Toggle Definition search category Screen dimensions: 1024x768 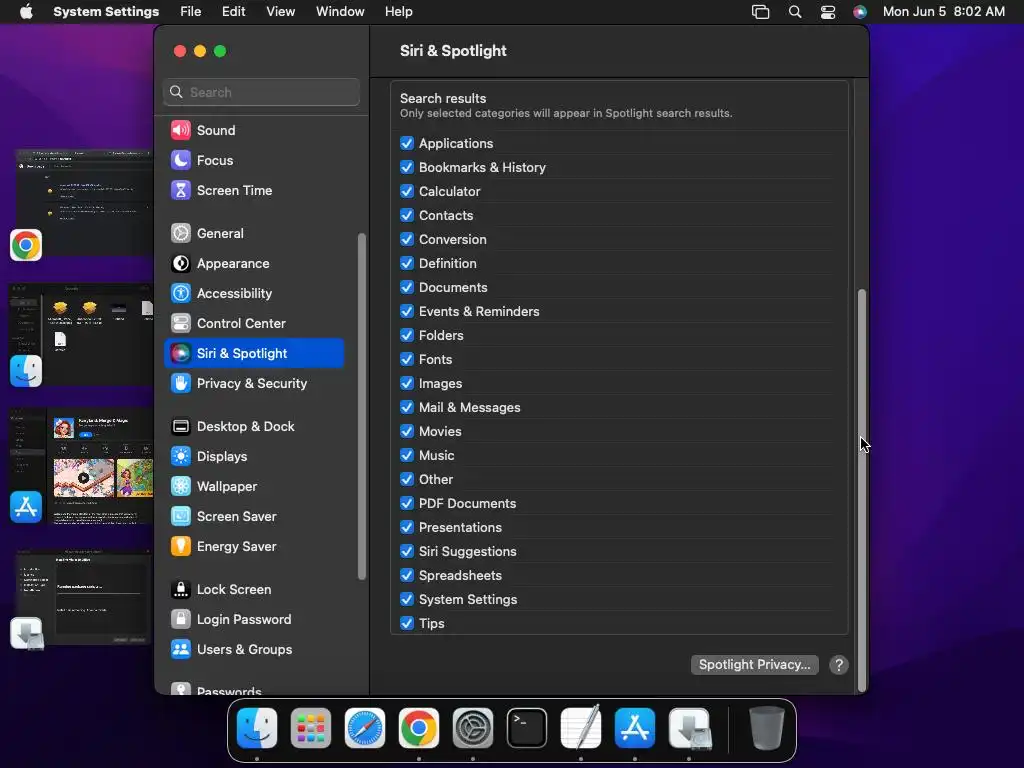coord(407,263)
